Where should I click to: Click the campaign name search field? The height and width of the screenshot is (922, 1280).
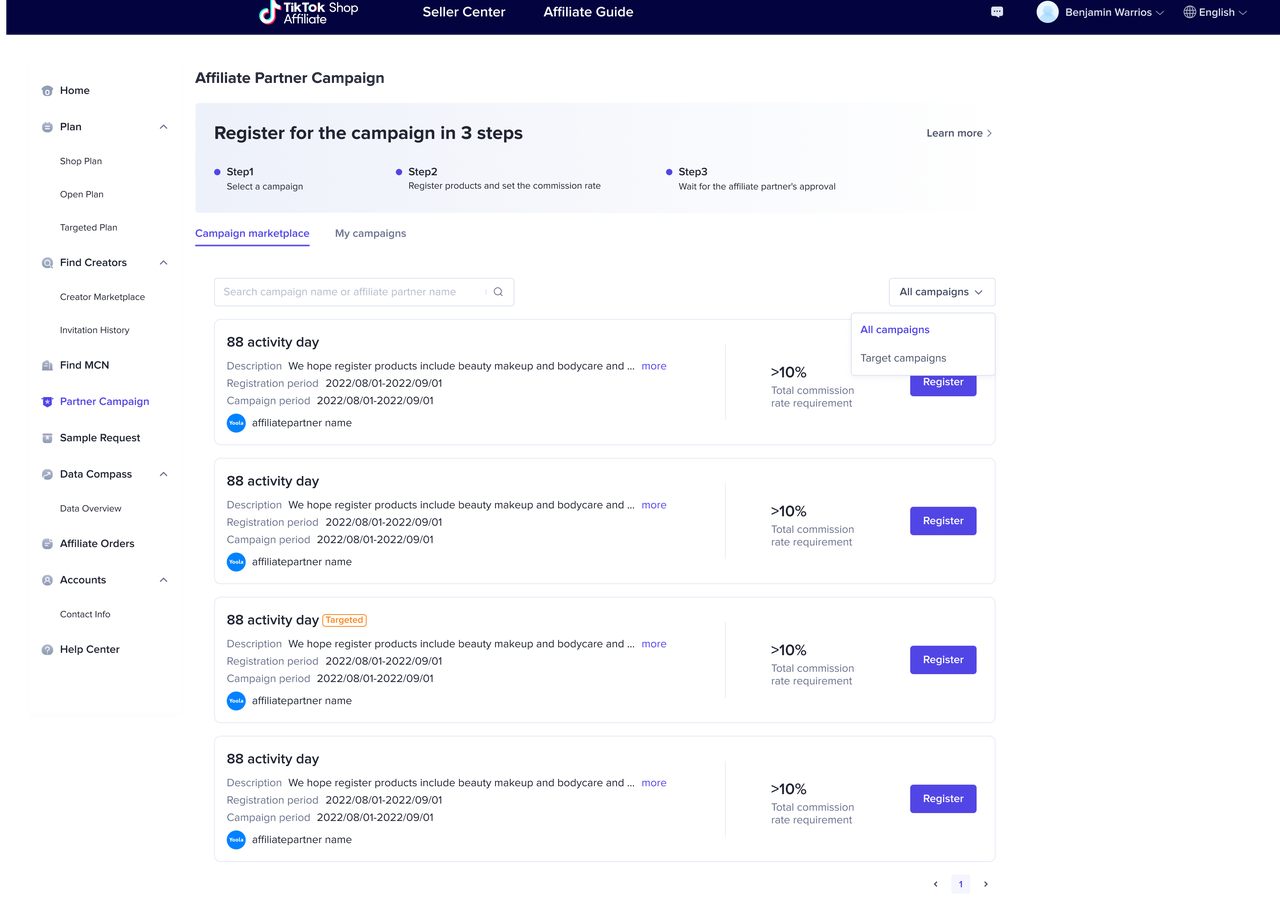[x=350, y=292]
